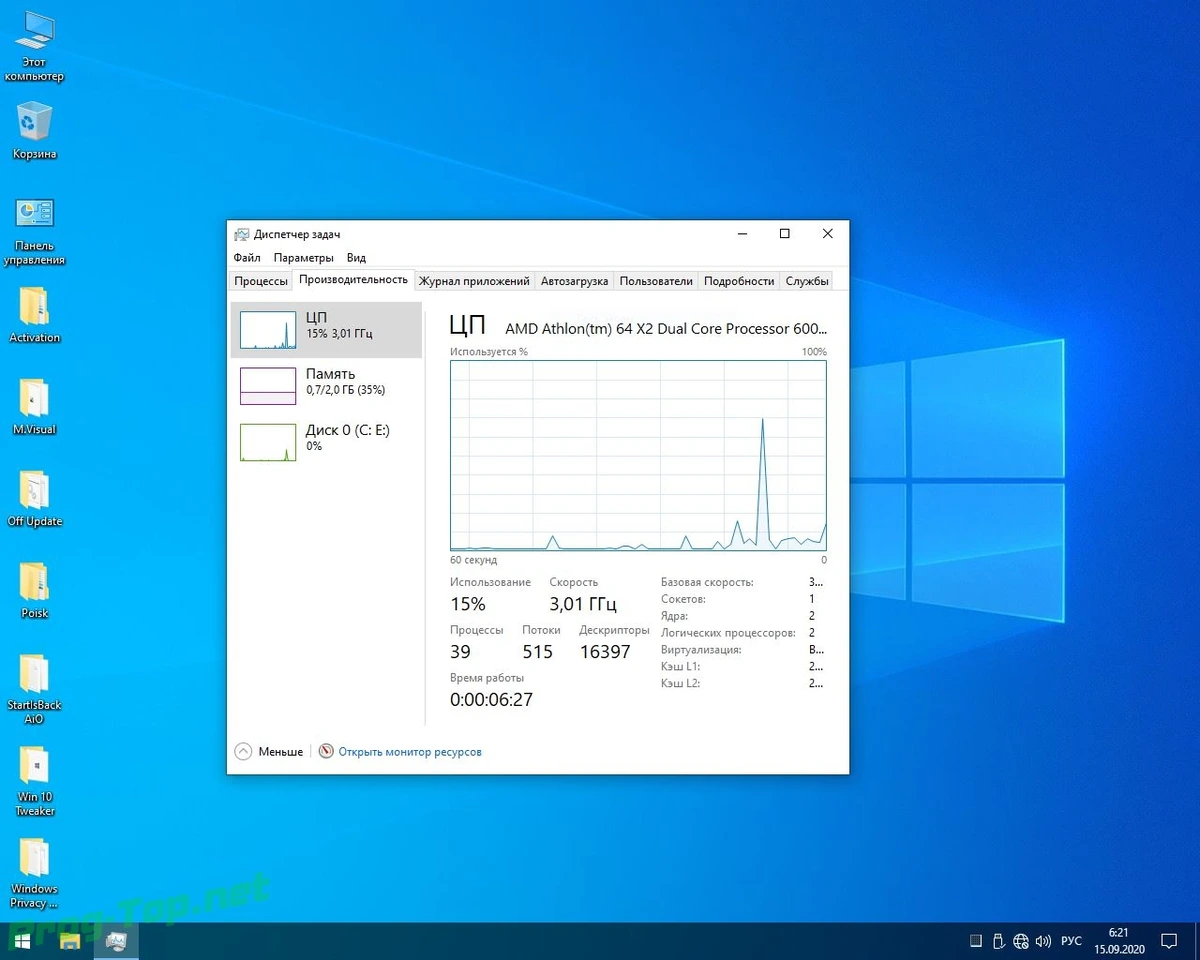Select the Диск 0 (C: E:) item
The height and width of the screenshot is (960, 1200).
click(x=326, y=440)
